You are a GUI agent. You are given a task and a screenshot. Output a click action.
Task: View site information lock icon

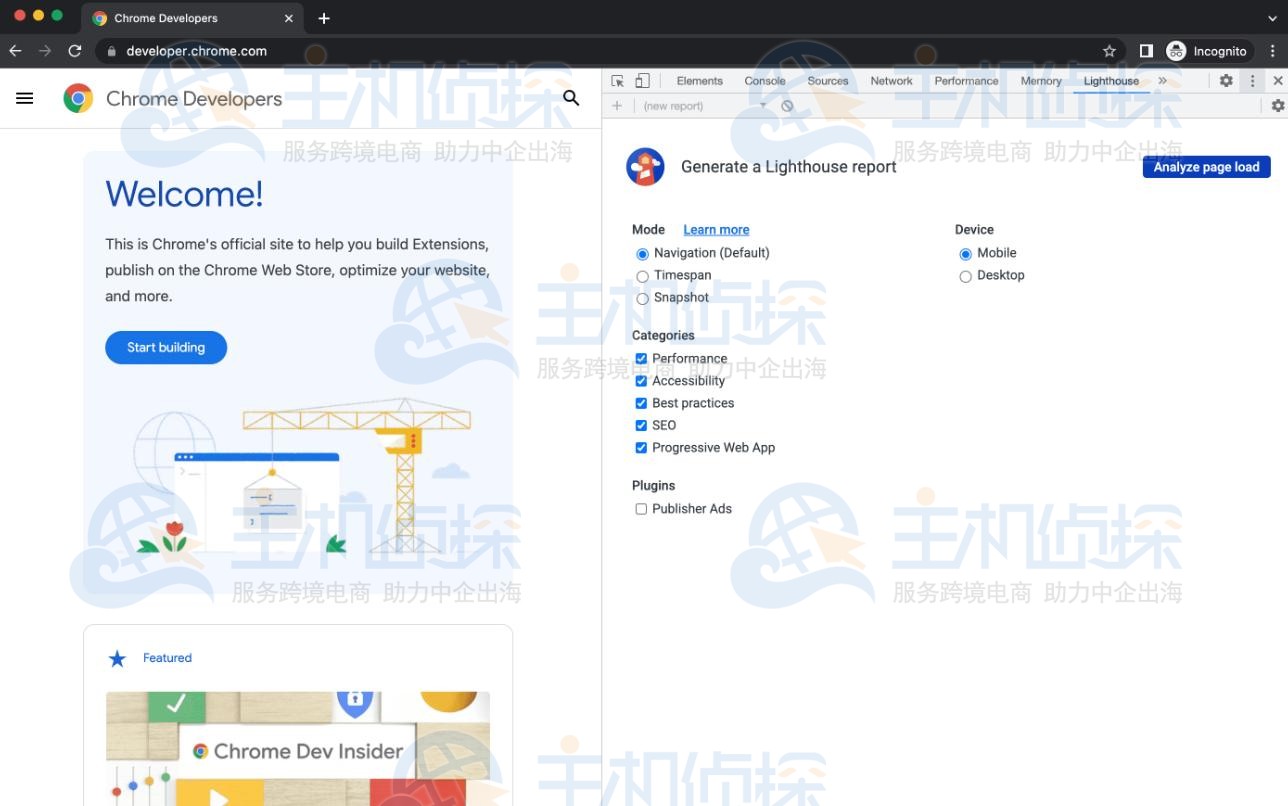[111, 51]
